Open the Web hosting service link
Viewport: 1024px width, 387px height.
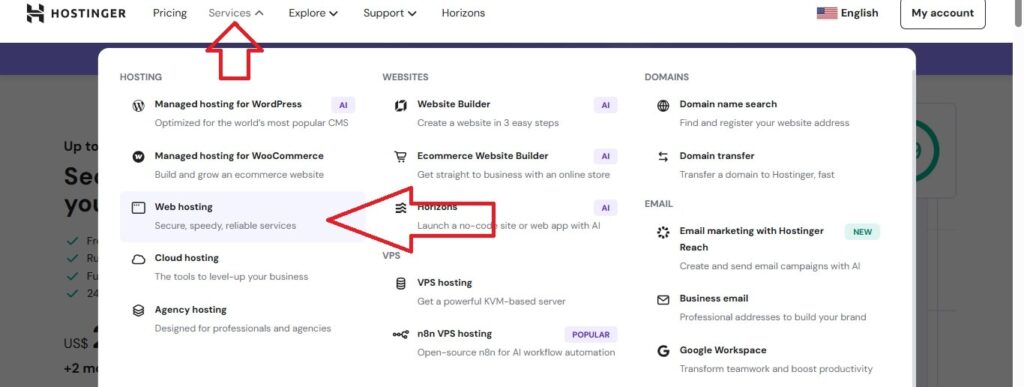tap(242, 216)
